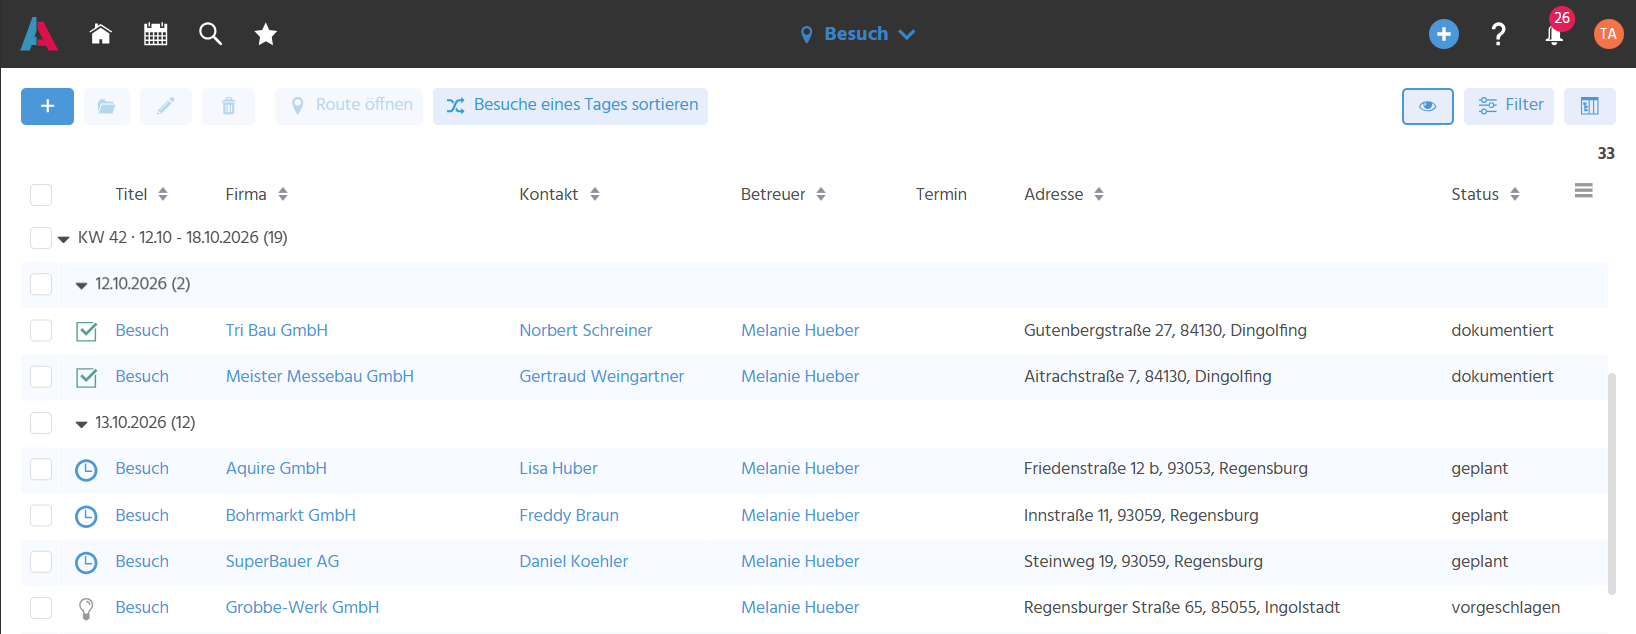Tick checkbox for Grobbe-Werk GmbH row

[x=41, y=608]
